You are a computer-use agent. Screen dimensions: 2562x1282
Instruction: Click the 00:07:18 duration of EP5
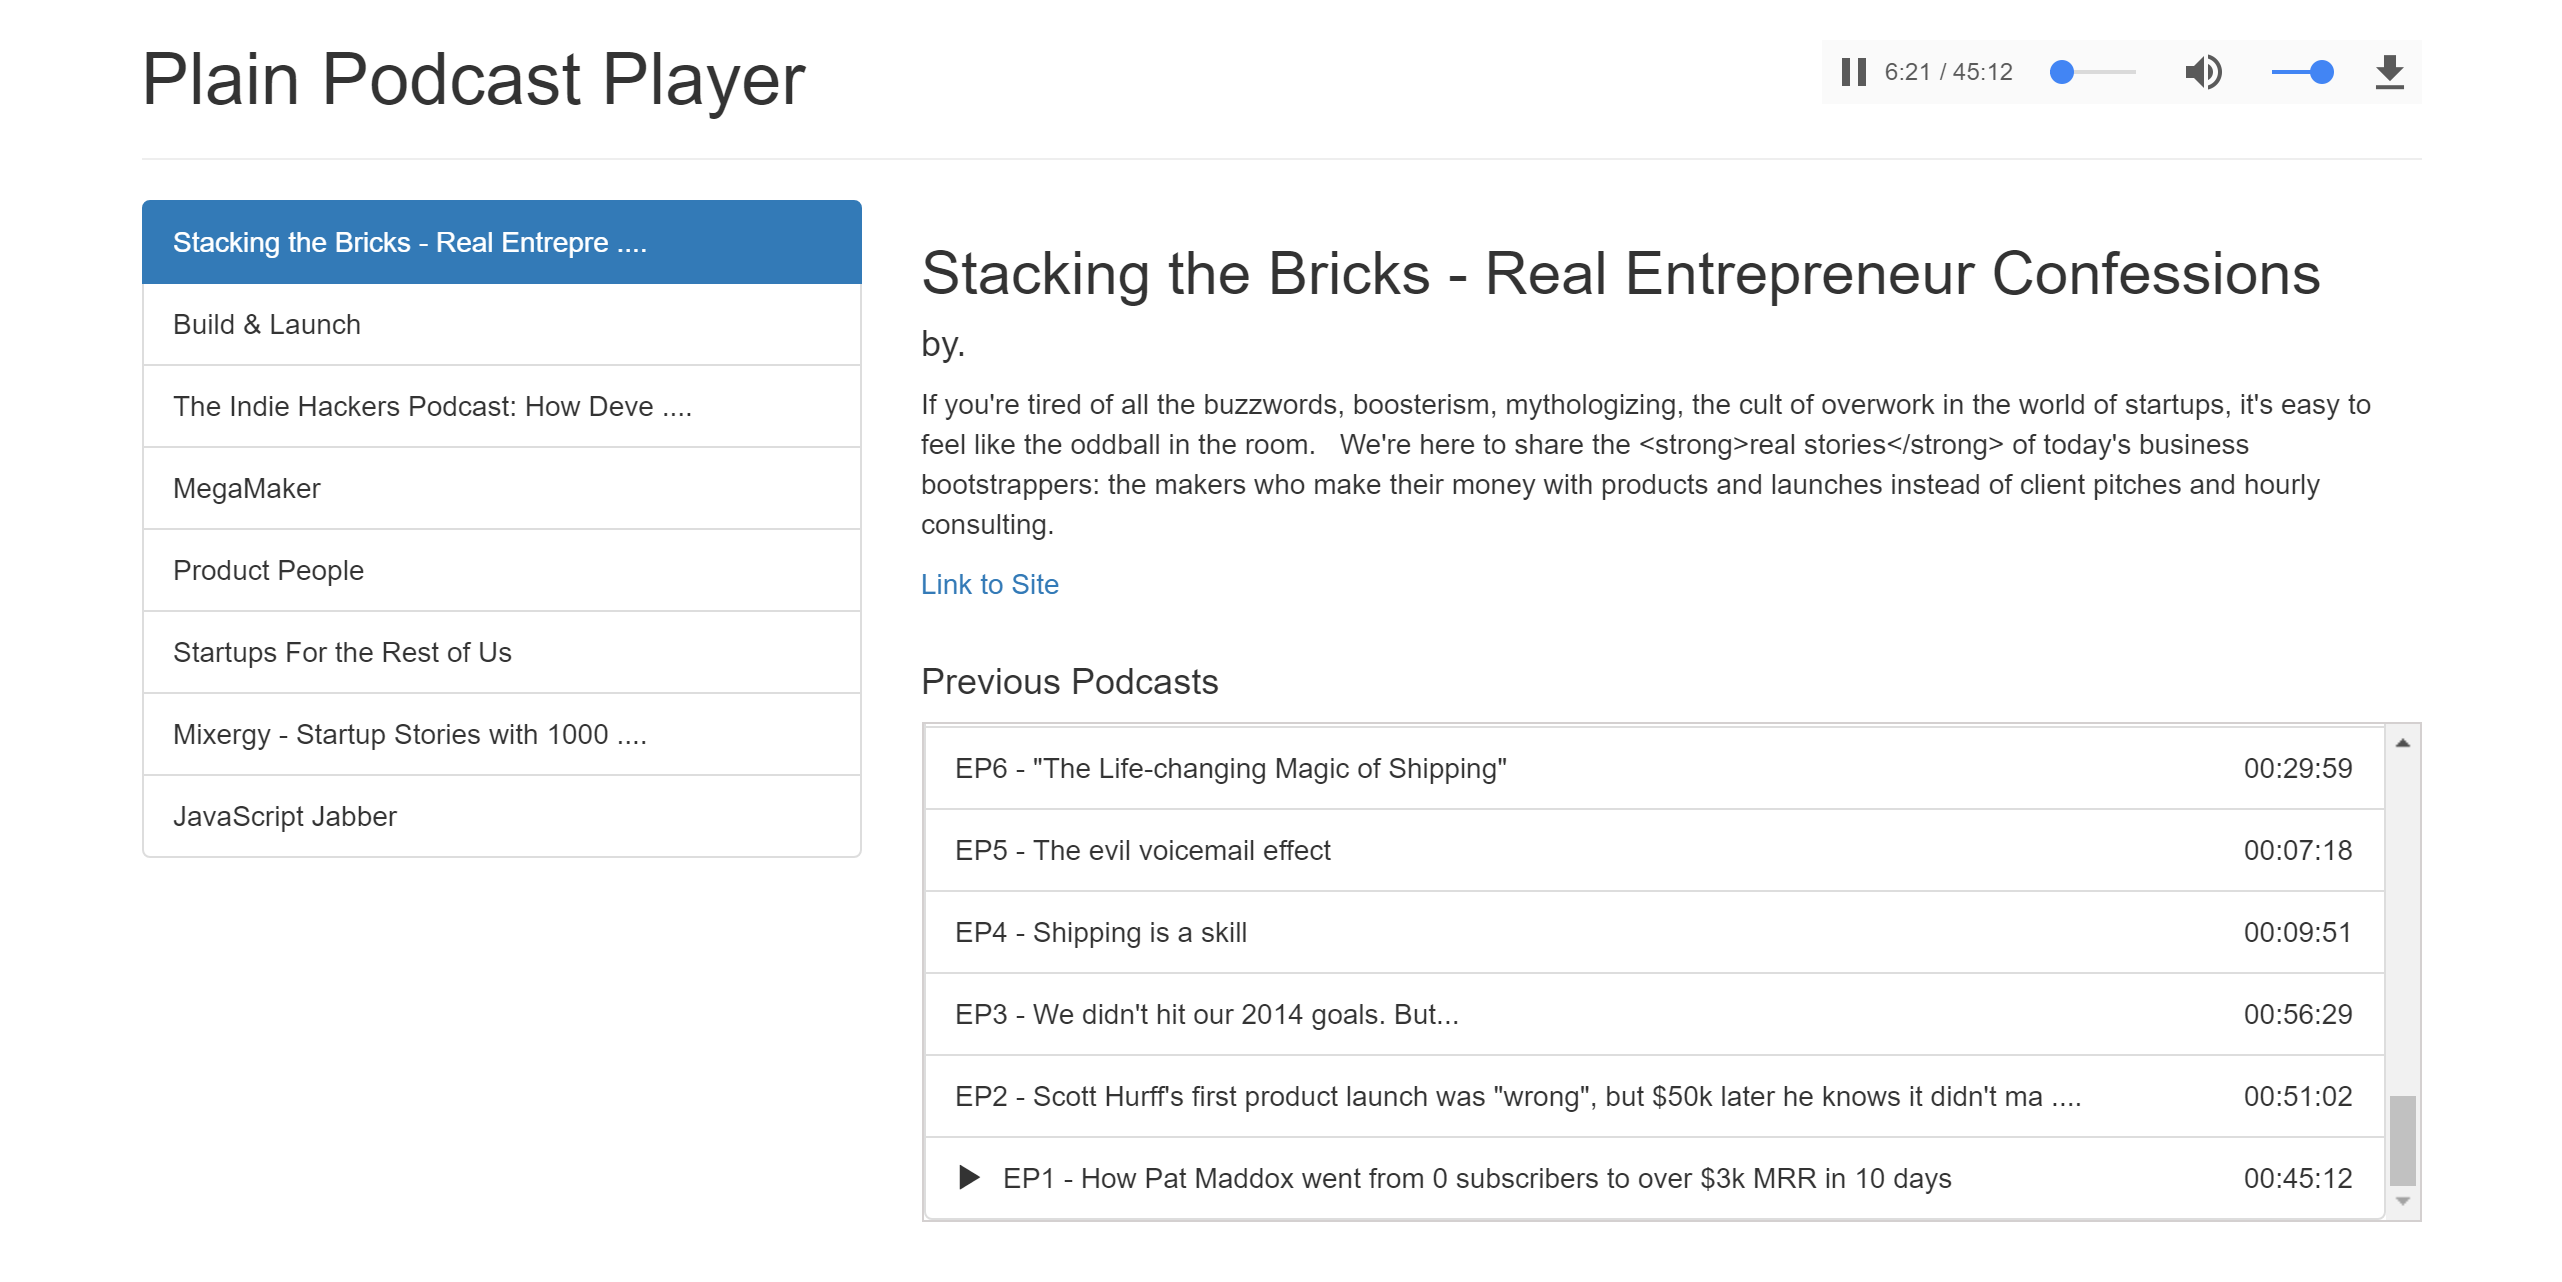[2297, 850]
